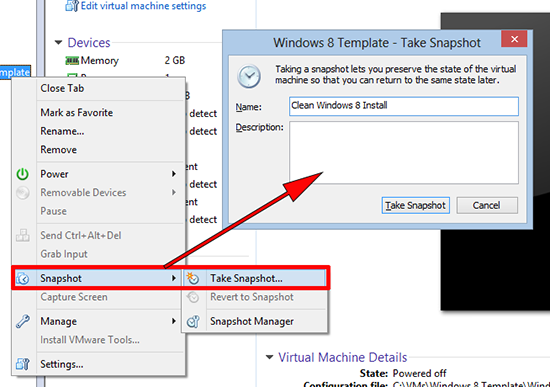Click the green Power icon in context menu

(x=23, y=174)
